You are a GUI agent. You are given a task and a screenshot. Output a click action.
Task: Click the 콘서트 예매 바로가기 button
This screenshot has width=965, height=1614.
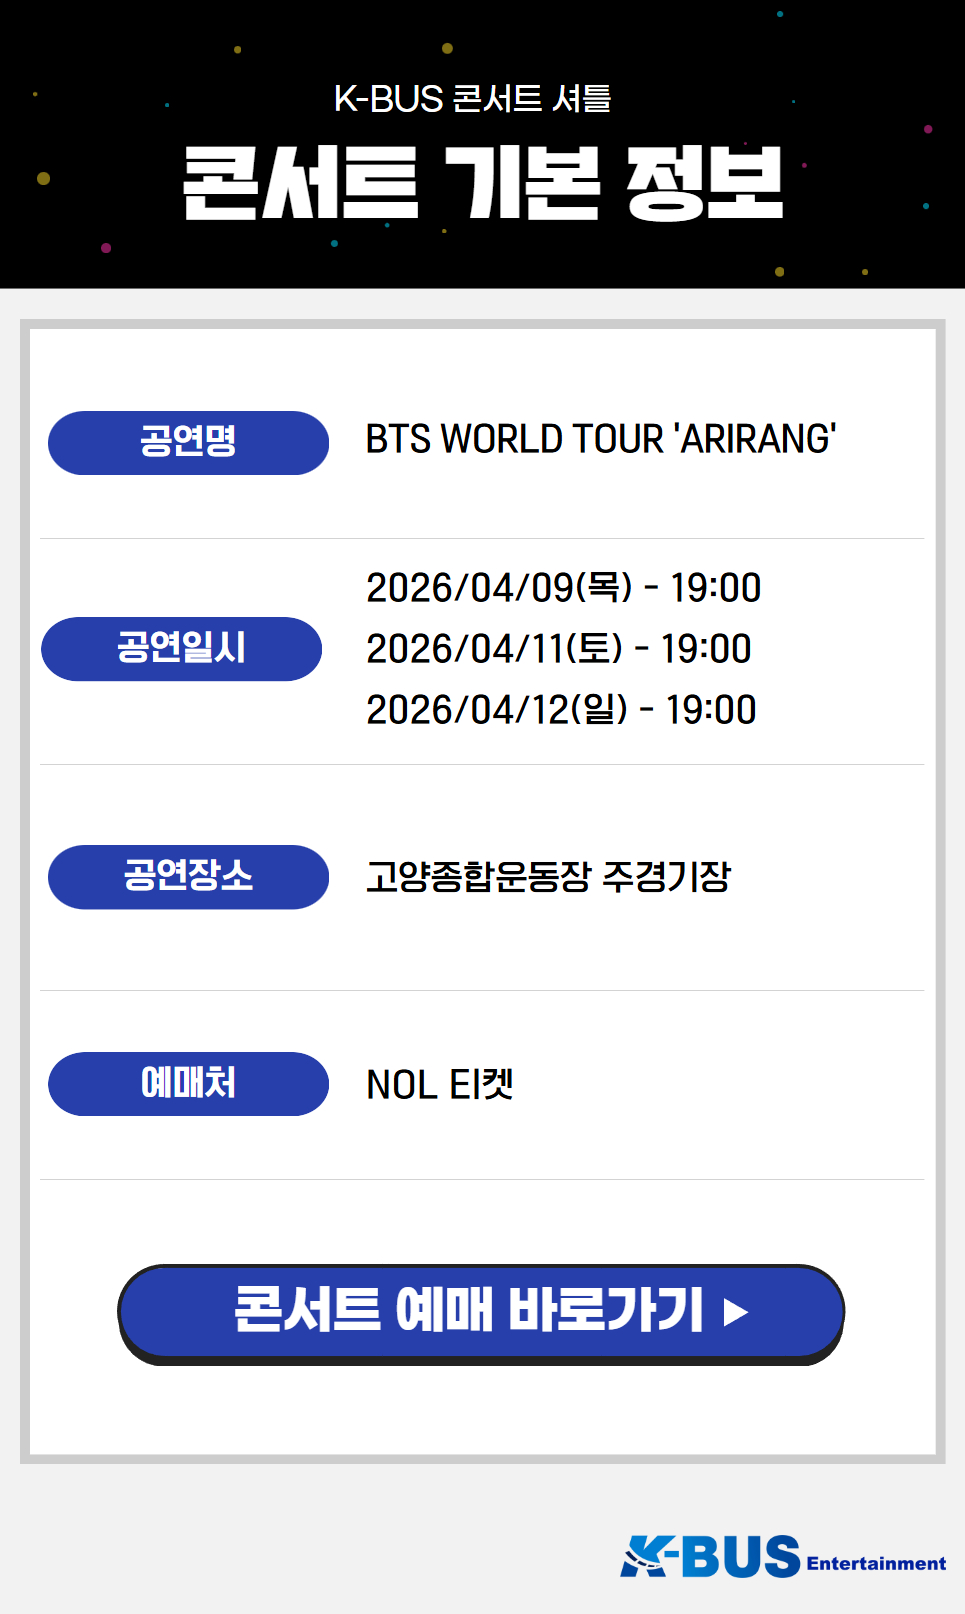[x=480, y=1310]
